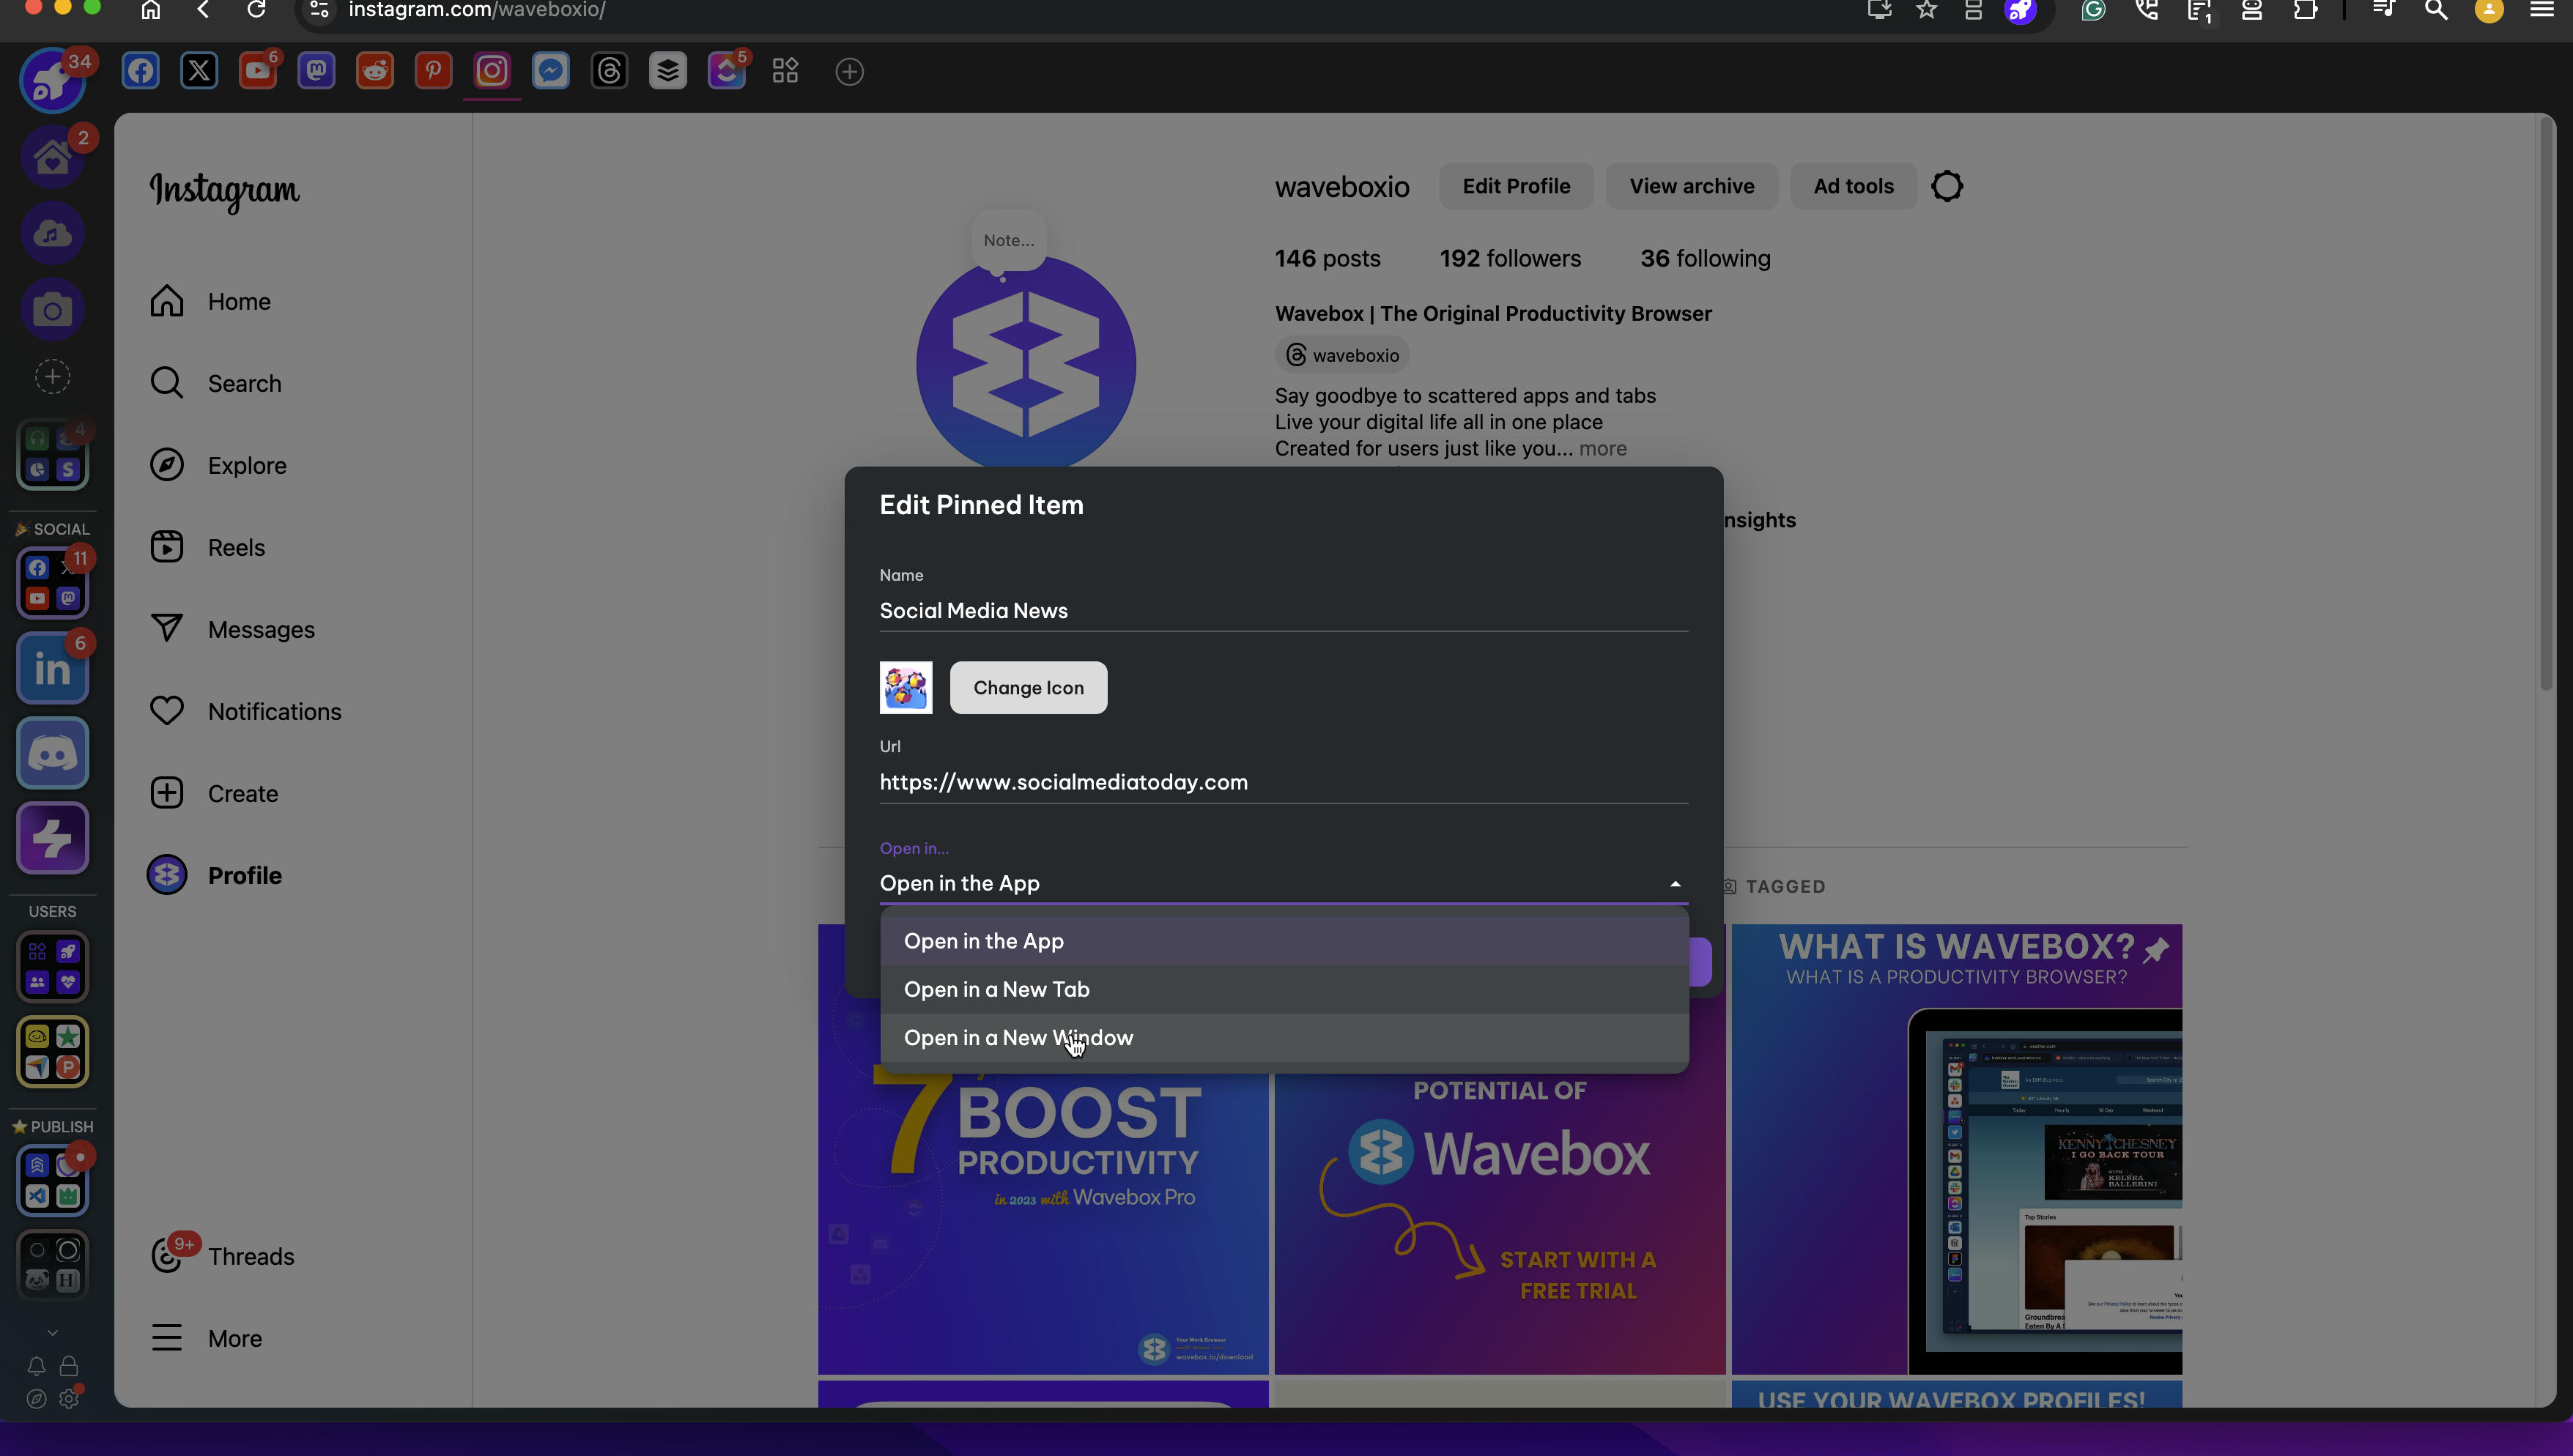Open the Facebook app in toolbar
2573x1456 pixels.
[x=140, y=71]
